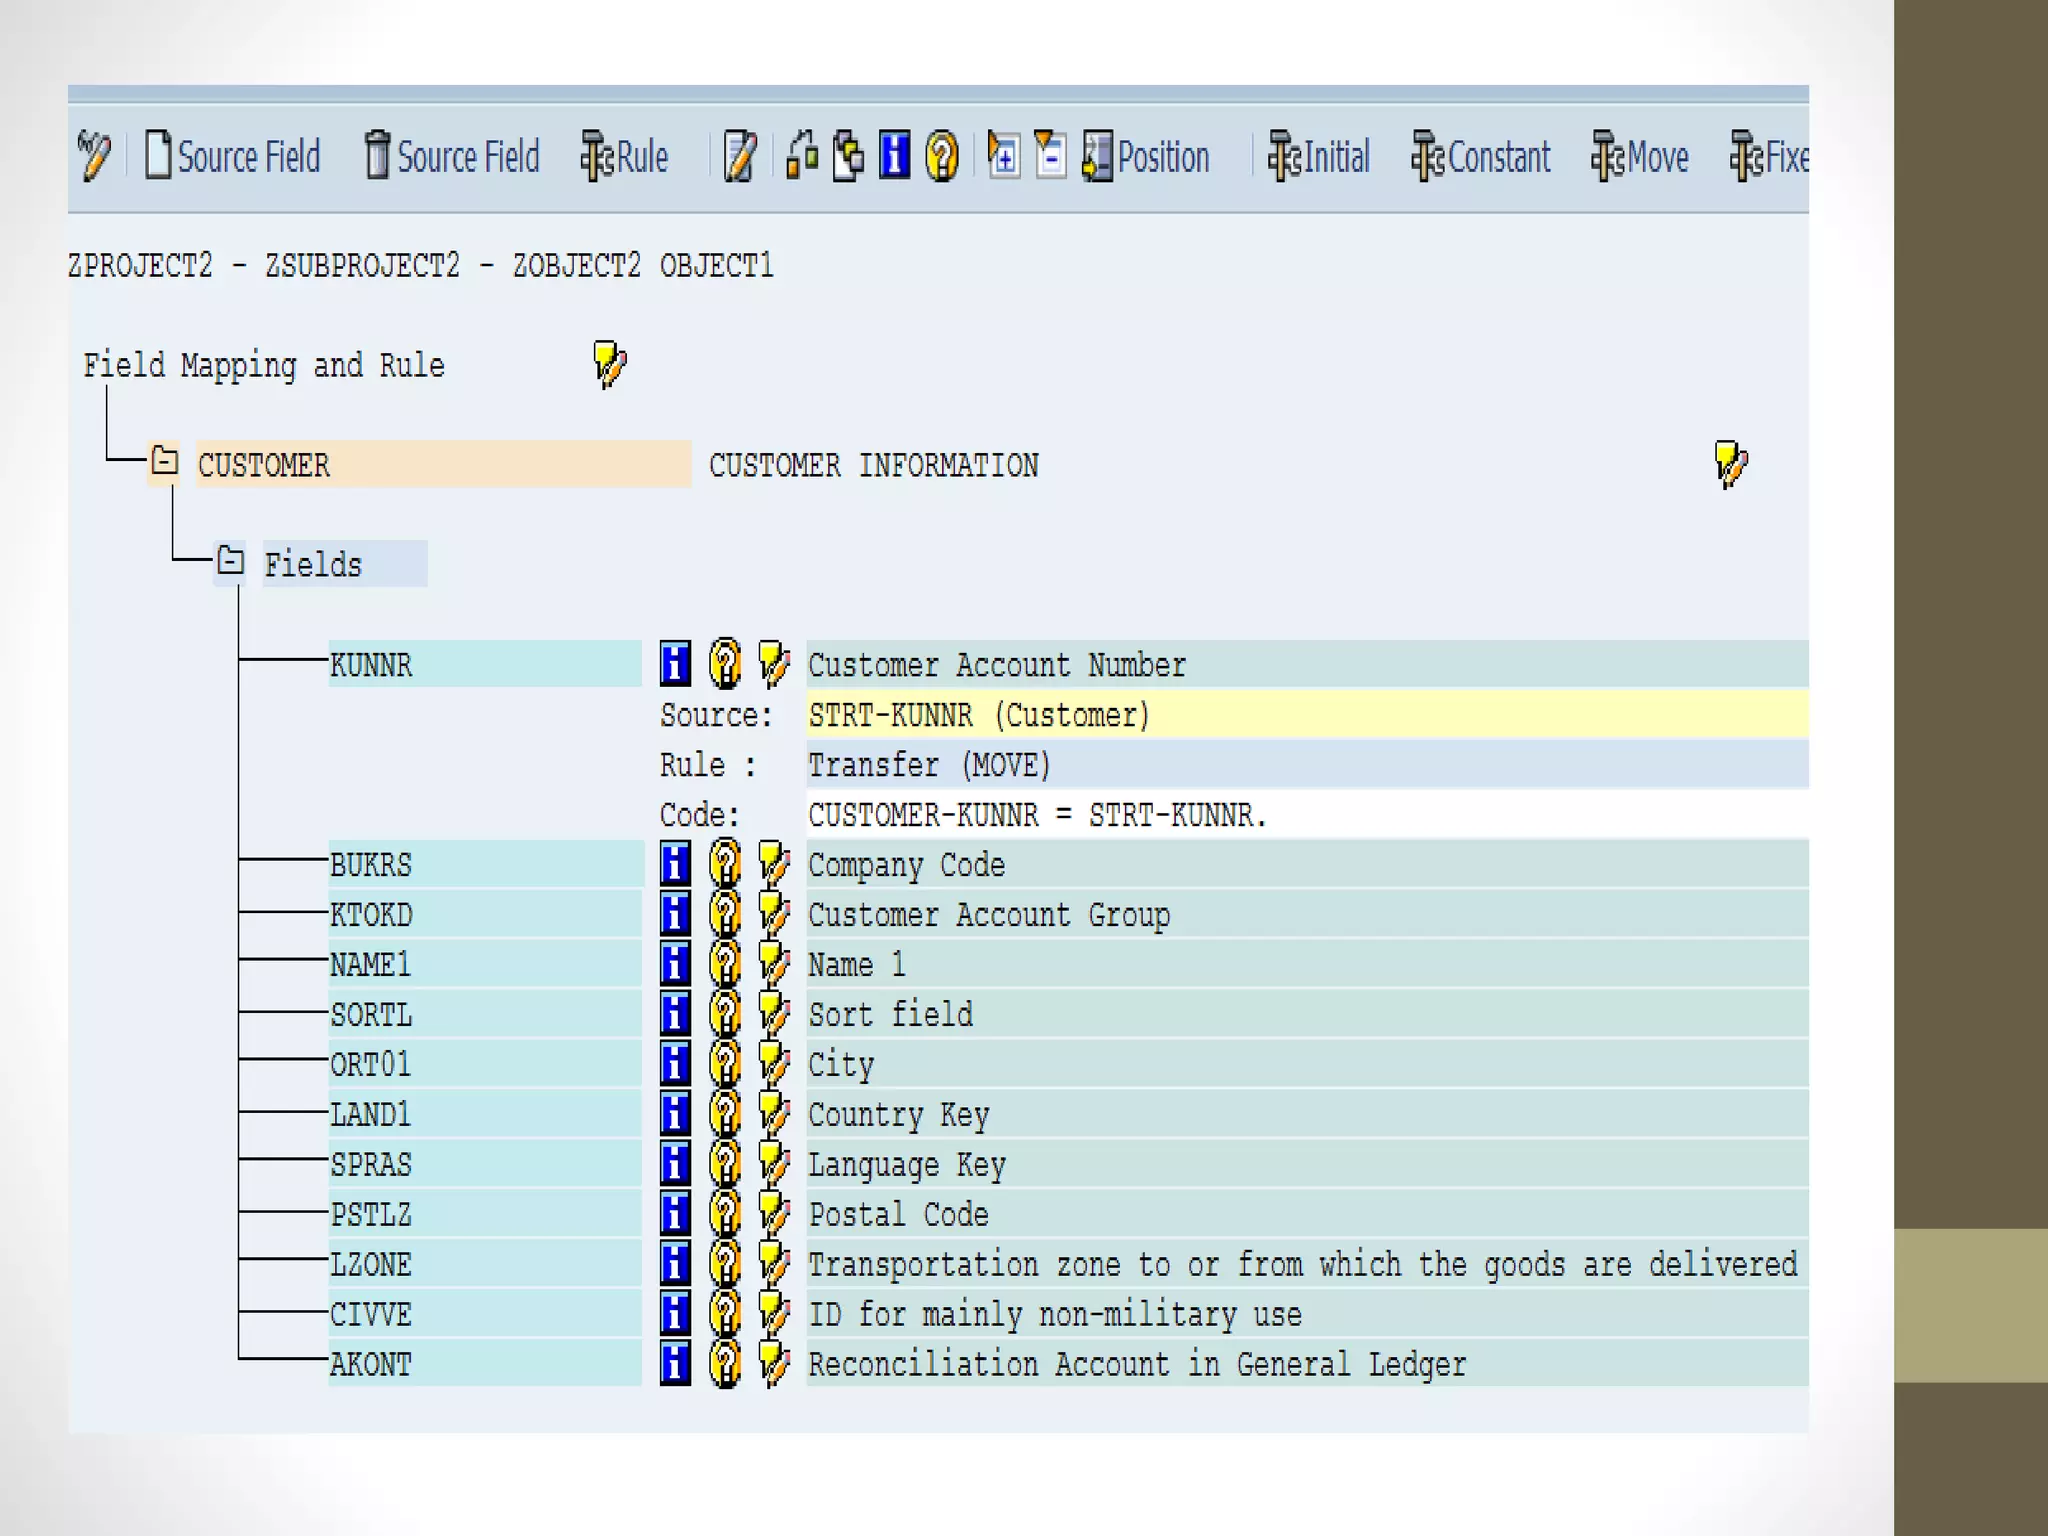Click help icon for NAME1 field
Image resolution: width=2048 pixels, height=1536 pixels.
tap(725, 964)
